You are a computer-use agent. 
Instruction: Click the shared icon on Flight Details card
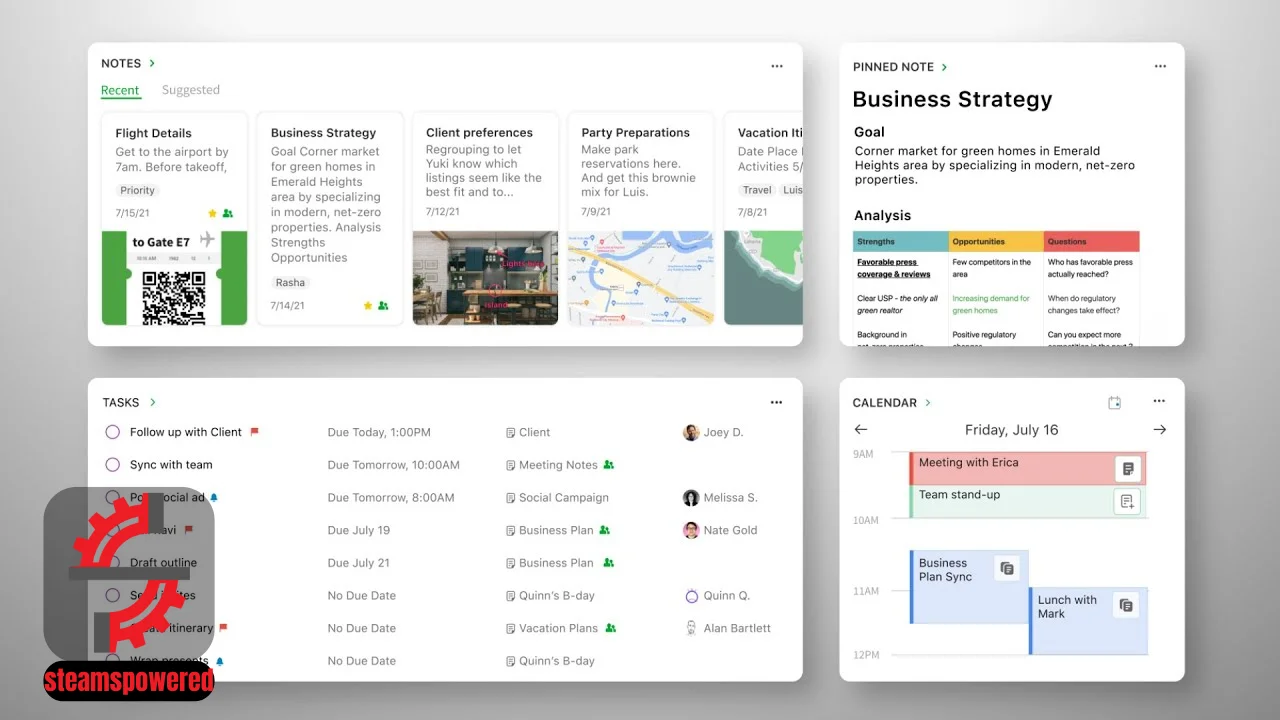pyautogui.click(x=227, y=213)
